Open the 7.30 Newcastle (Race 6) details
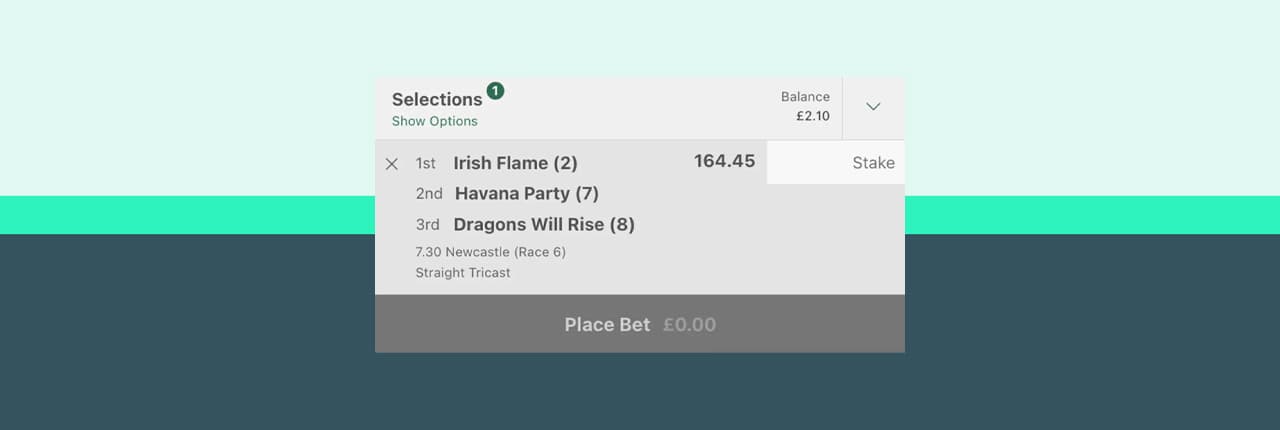Image resolution: width=1280 pixels, height=430 pixels. click(x=490, y=252)
